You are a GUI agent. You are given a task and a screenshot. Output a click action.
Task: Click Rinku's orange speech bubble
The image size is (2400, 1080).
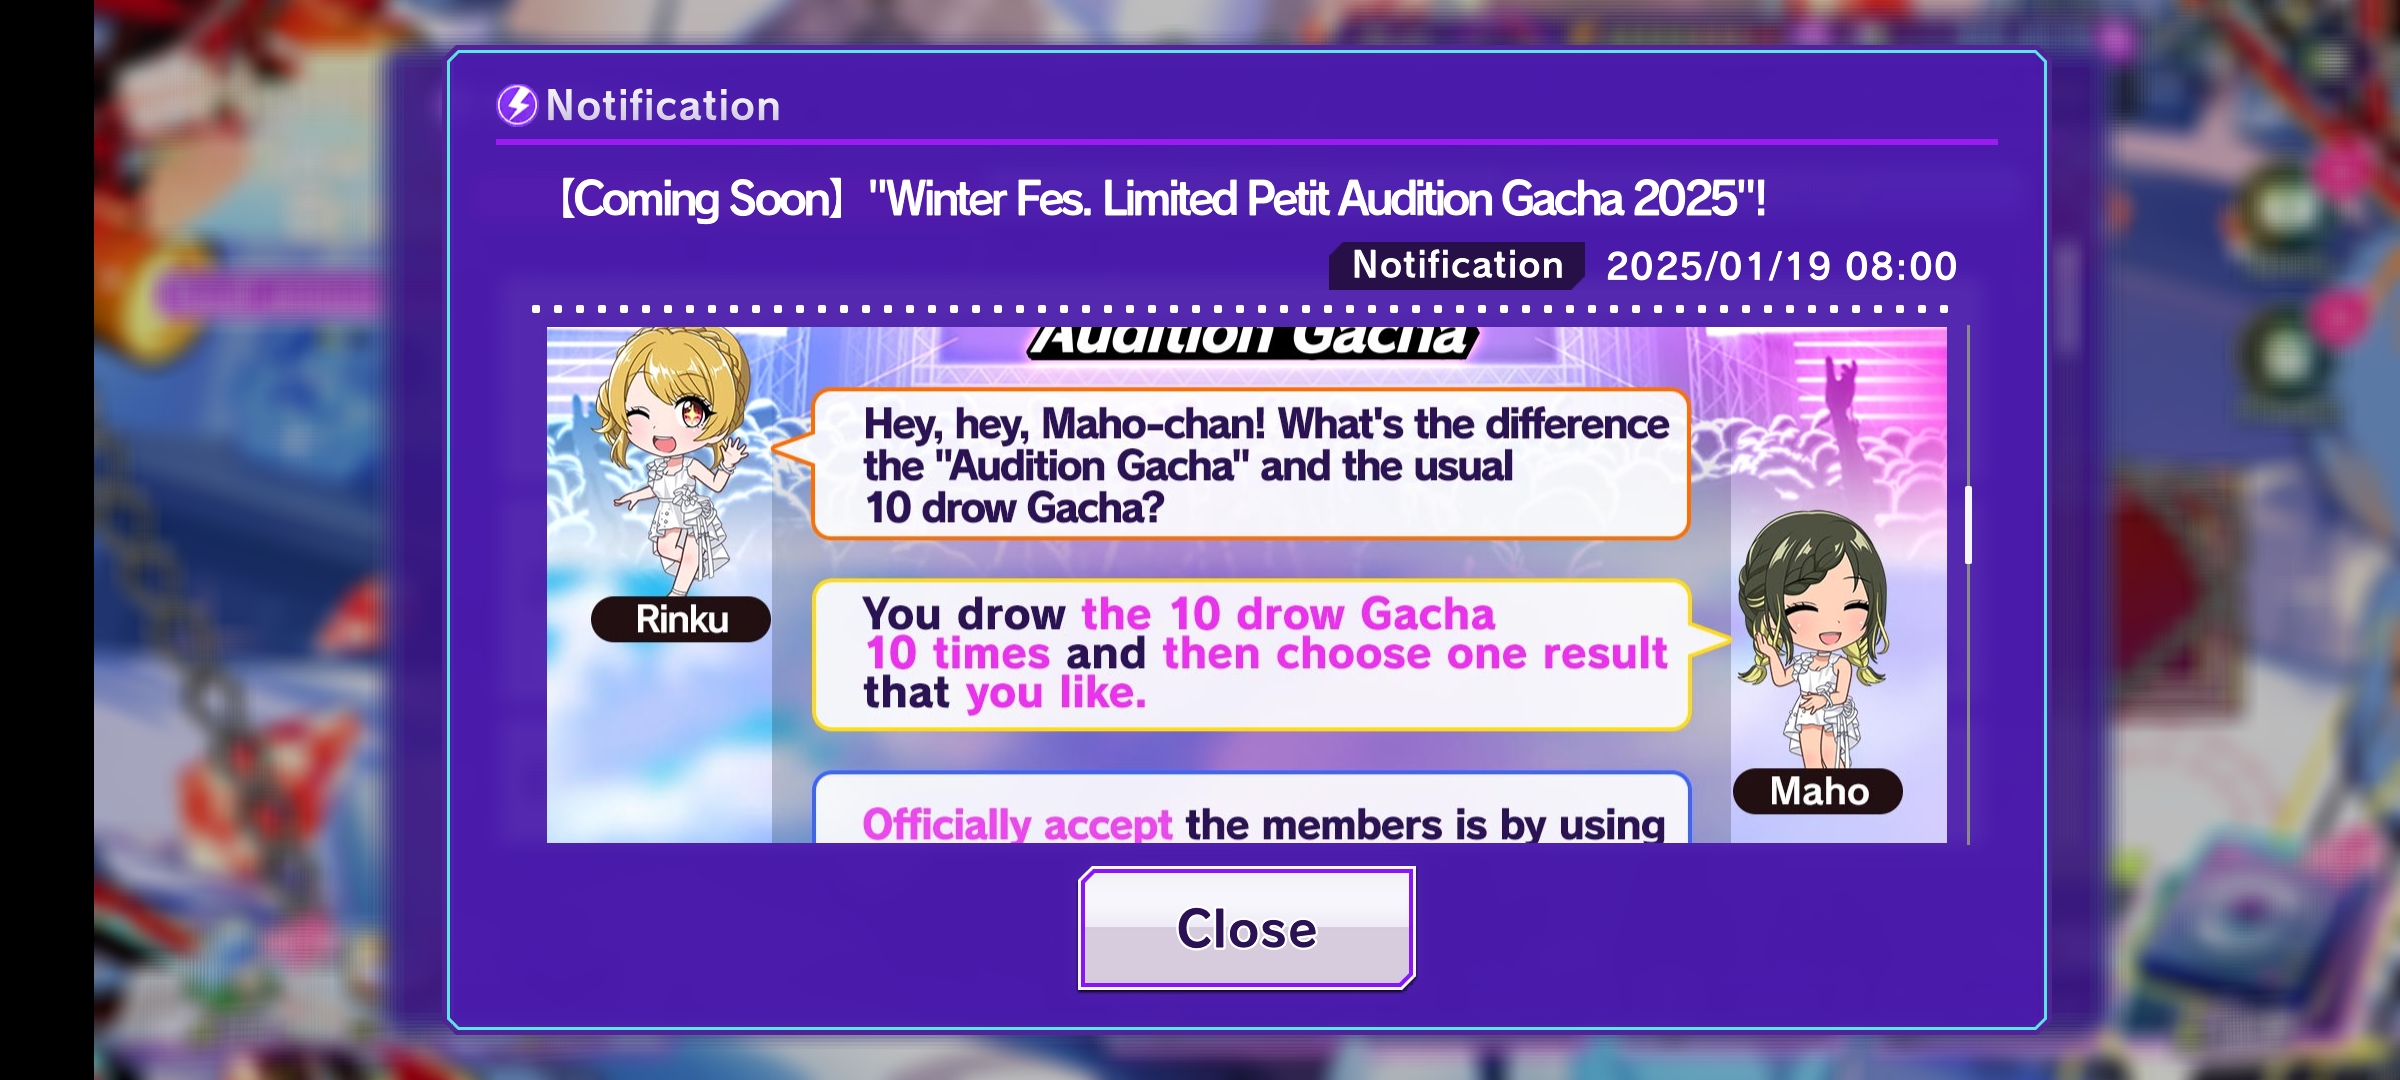point(1250,464)
